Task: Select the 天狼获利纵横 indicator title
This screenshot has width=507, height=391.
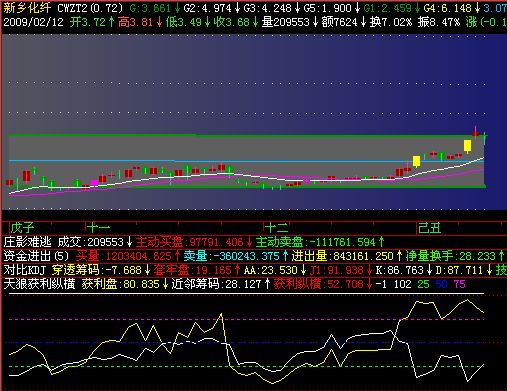Action: coord(39,284)
